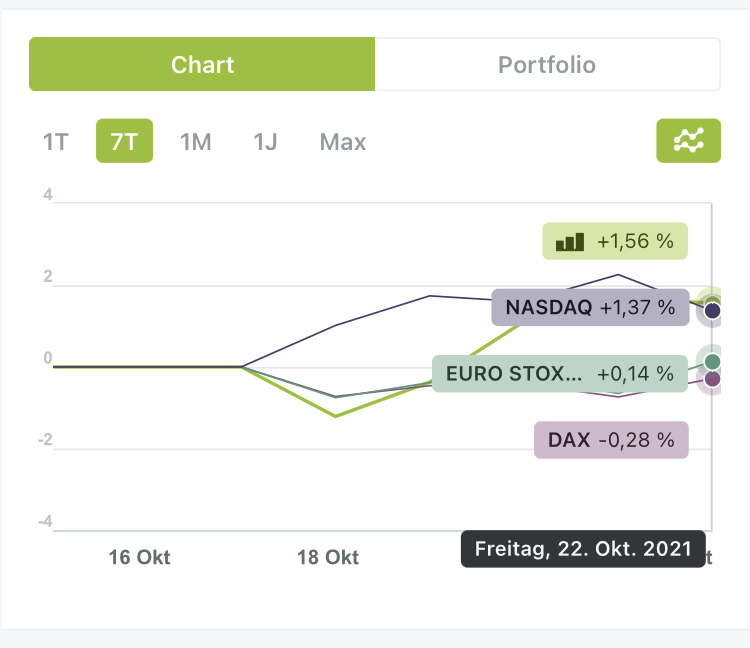Toggle the benchmark comparison chart icon
The height and width of the screenshot is (648, 750).
coord(688,141)
